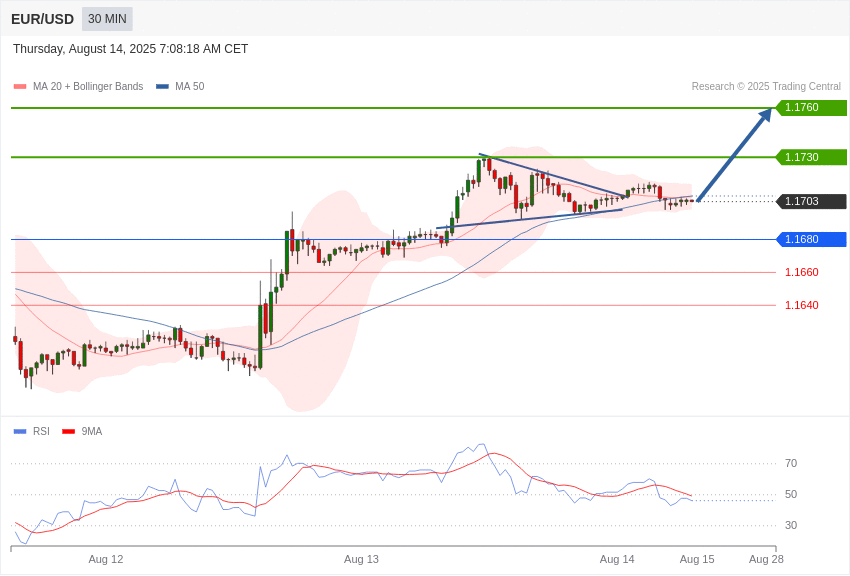Click the blue upward forecast arrow head
This screenshot has height=576, width=850.
tap(764, 115)
